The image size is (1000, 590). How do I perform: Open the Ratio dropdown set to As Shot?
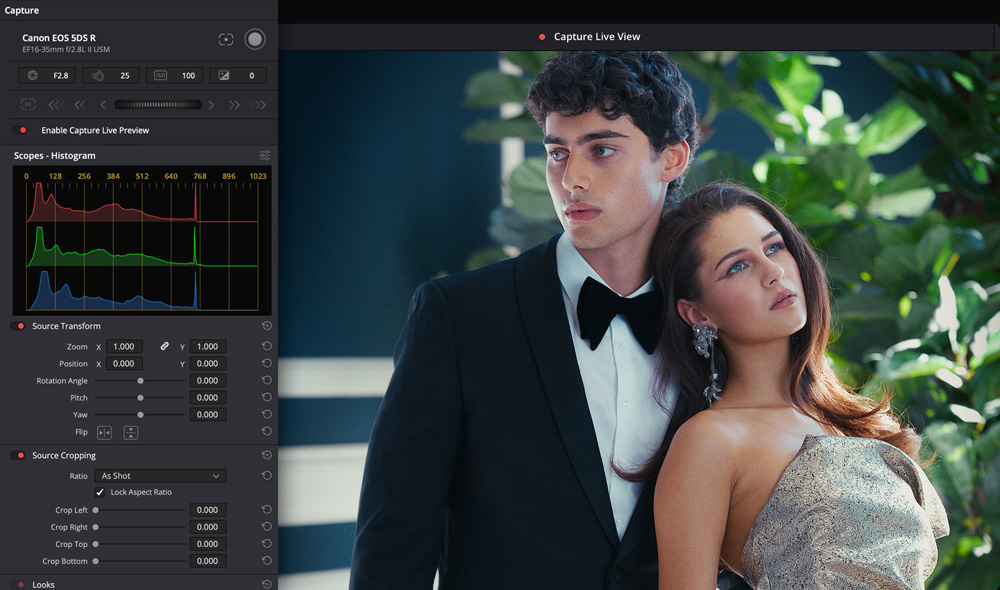pyautogui.click(x=160, y=475)
